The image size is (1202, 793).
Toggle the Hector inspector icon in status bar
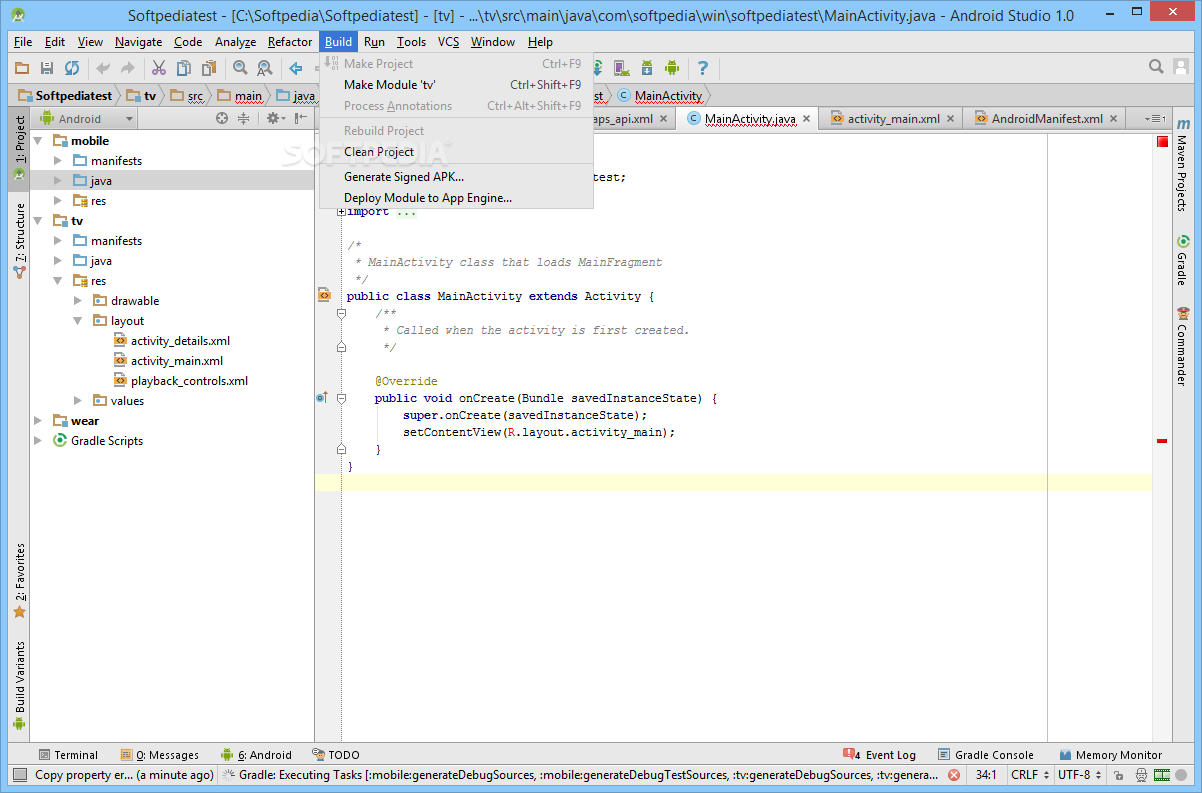pos(1141,775)
